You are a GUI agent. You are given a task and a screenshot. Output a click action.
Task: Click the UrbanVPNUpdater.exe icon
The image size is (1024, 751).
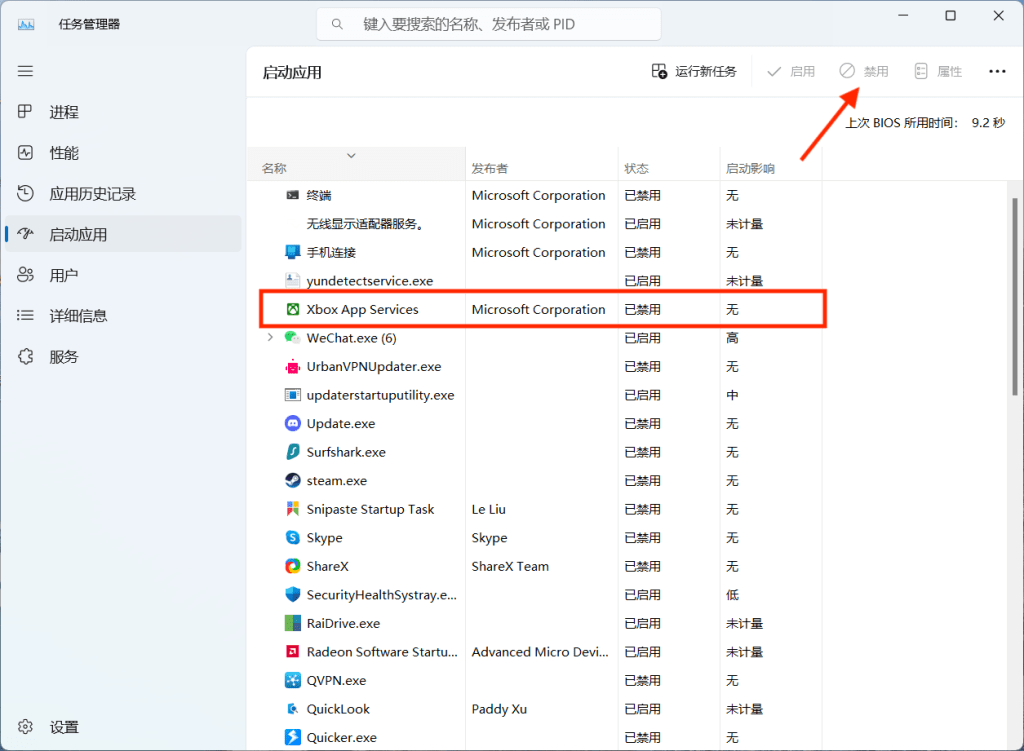(293, 366)
